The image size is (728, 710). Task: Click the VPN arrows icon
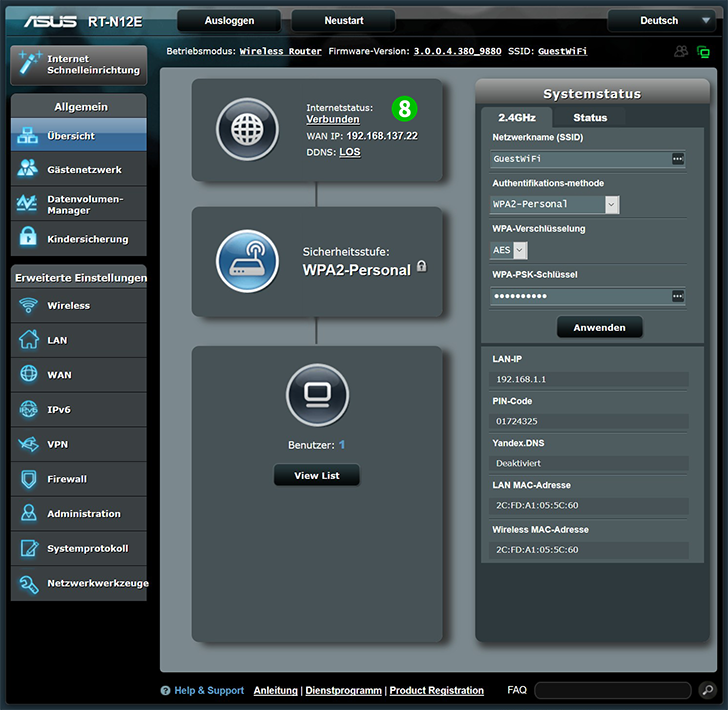click(x=28, y=444)
